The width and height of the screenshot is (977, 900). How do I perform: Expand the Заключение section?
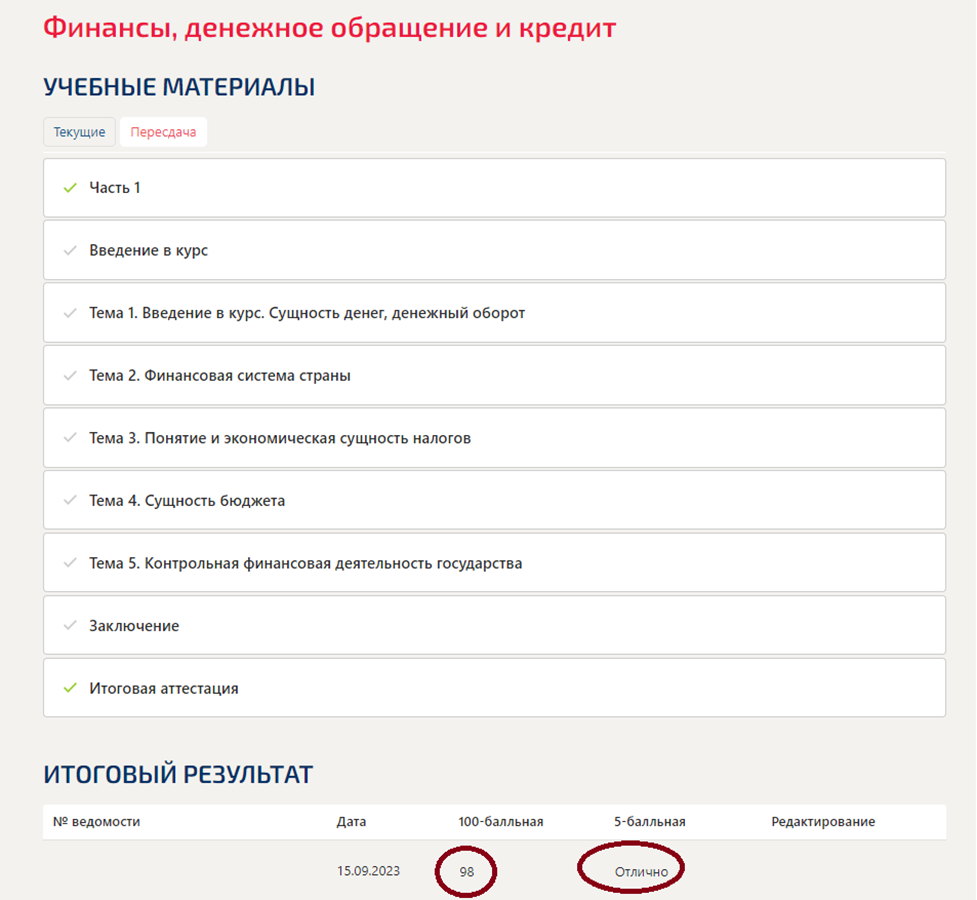494,625
